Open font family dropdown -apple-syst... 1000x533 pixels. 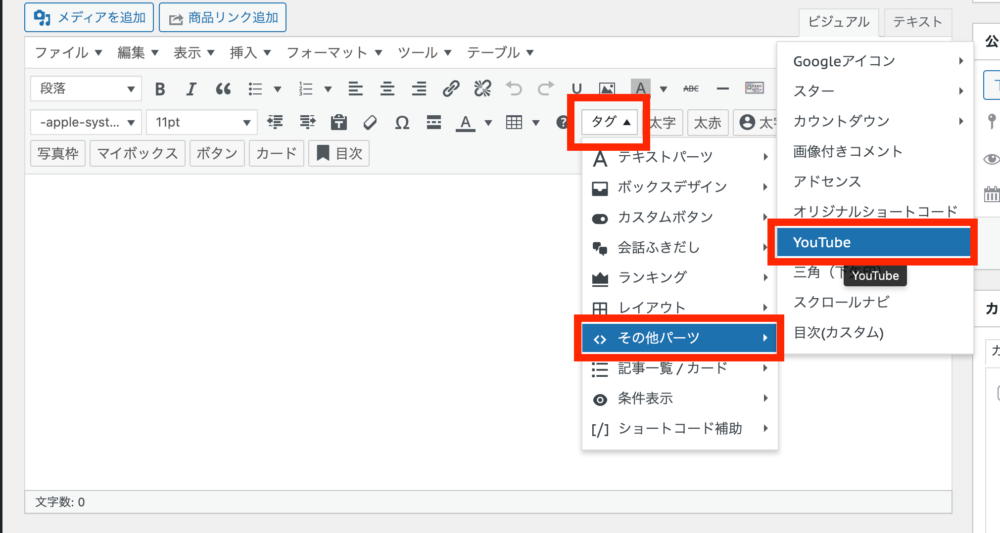point(86,122)
